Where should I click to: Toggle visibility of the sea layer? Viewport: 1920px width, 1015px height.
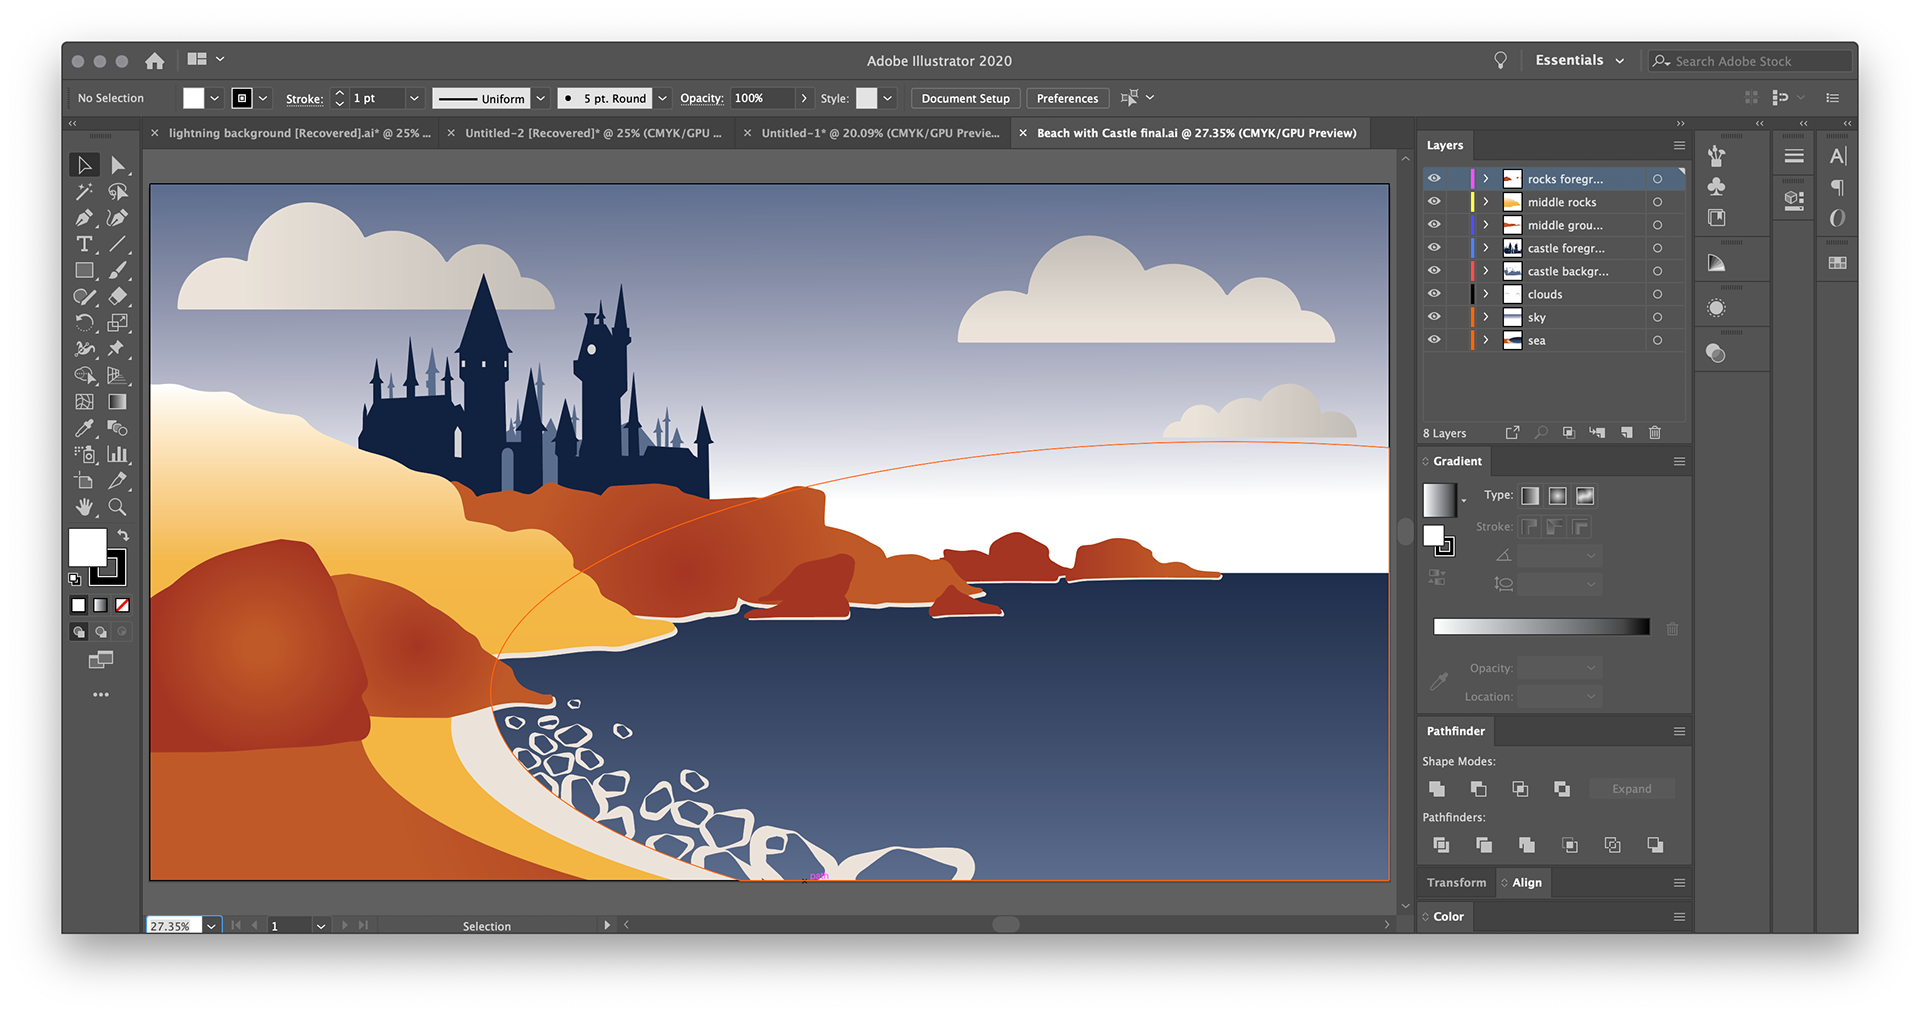1434,339
